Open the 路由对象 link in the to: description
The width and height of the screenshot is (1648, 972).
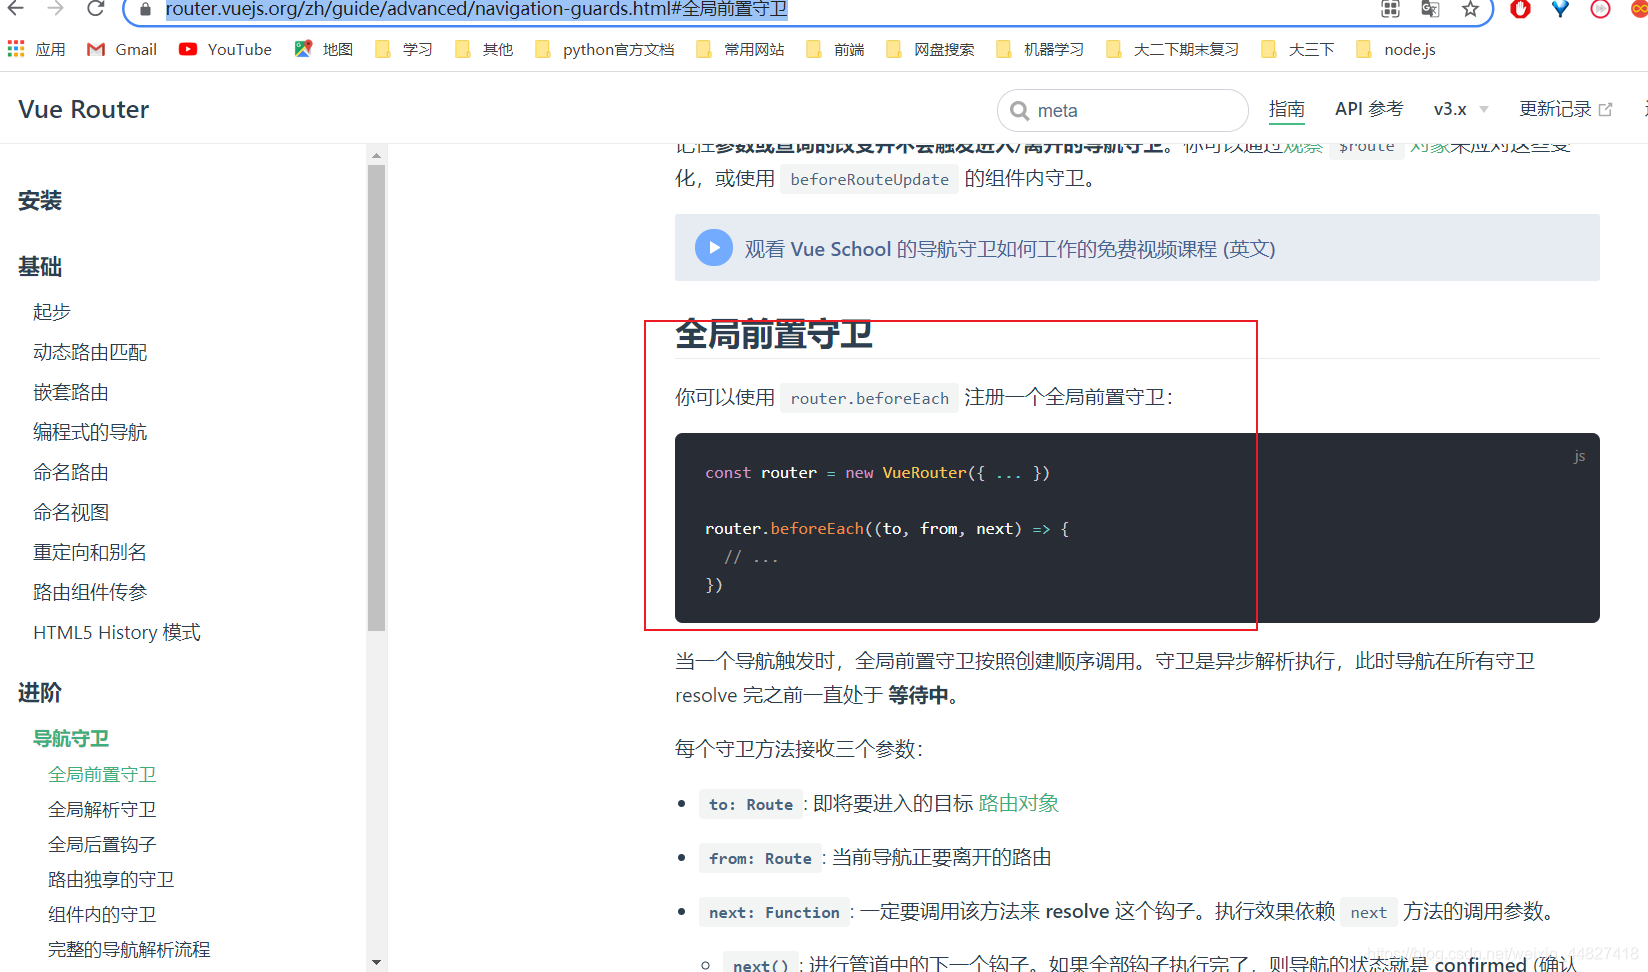click(1018, 802)
